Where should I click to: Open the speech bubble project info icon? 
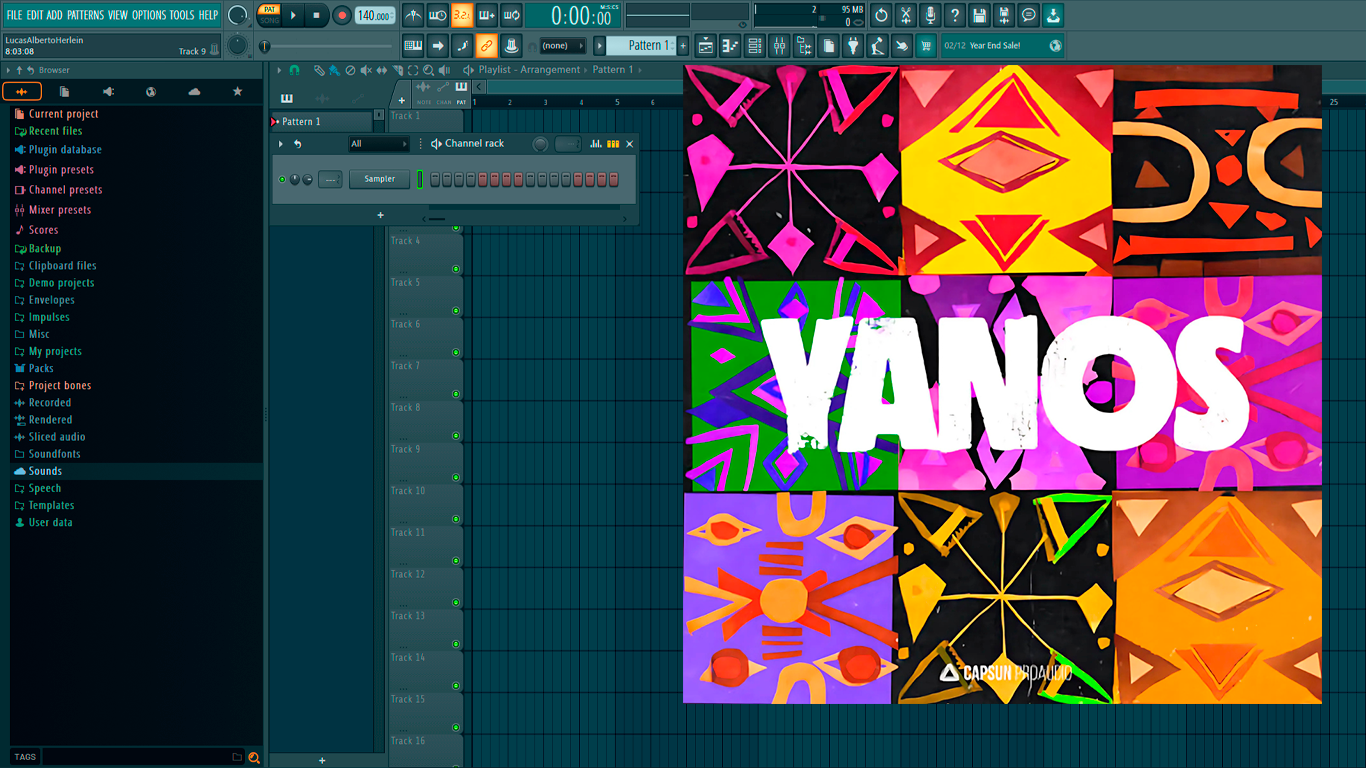click(x=1028, y=15)
